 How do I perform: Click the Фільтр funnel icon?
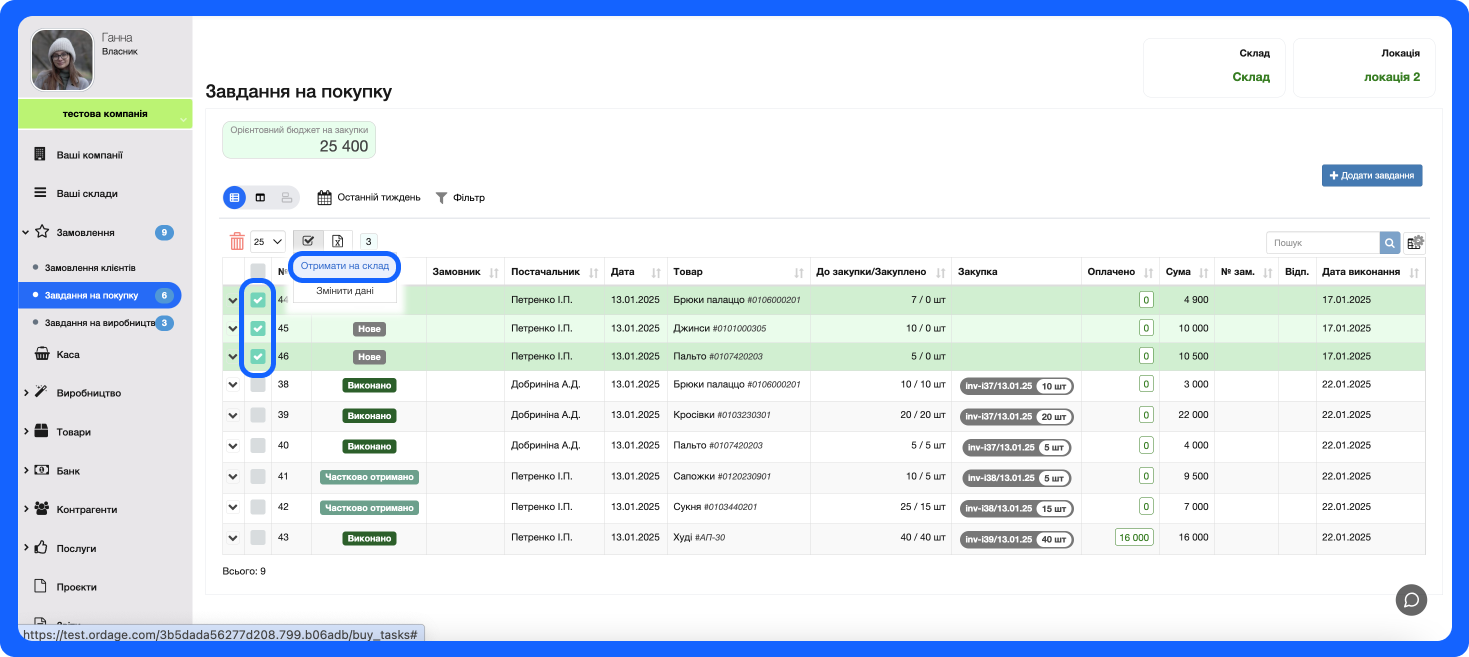pos(441,198)
